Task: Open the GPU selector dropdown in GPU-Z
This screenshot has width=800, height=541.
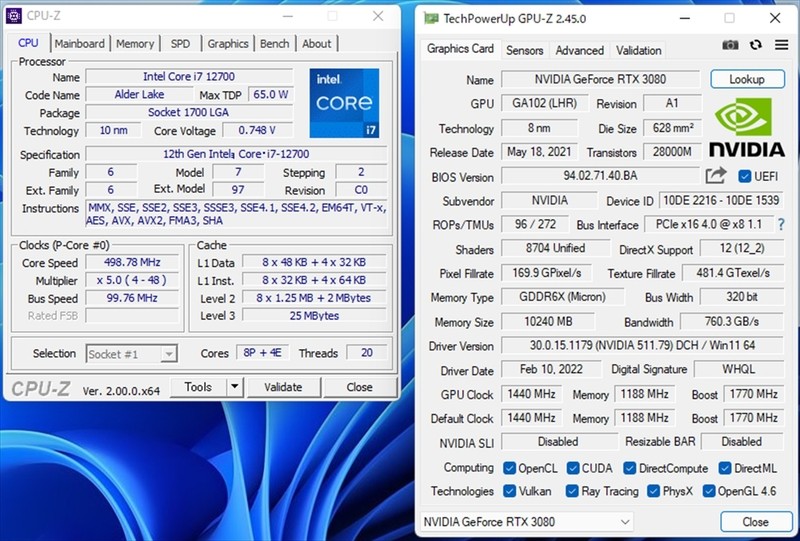Action: pyautogui.click(x=527, y=522)
